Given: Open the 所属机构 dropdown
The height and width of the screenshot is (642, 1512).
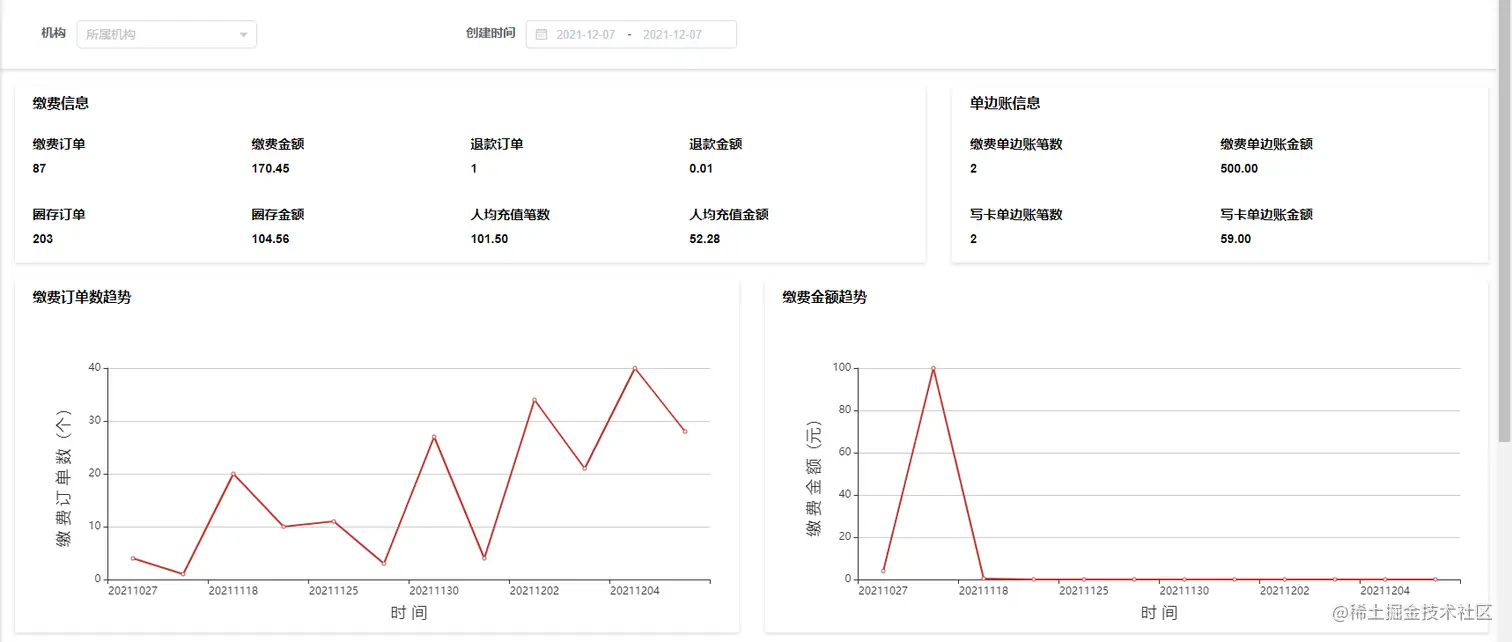Looking at the screenshot, I should click(x=166, y=34).
